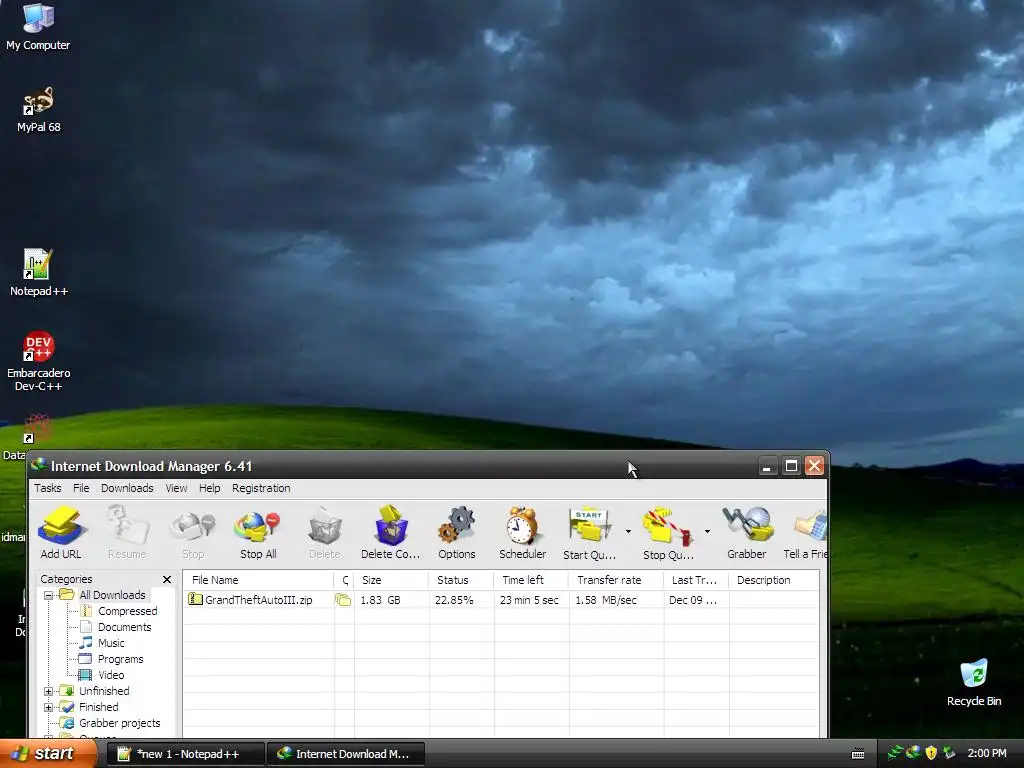The image size is (1024, 768).
Task: Click the Add URL toolbar icon
Action: (61, 526)
